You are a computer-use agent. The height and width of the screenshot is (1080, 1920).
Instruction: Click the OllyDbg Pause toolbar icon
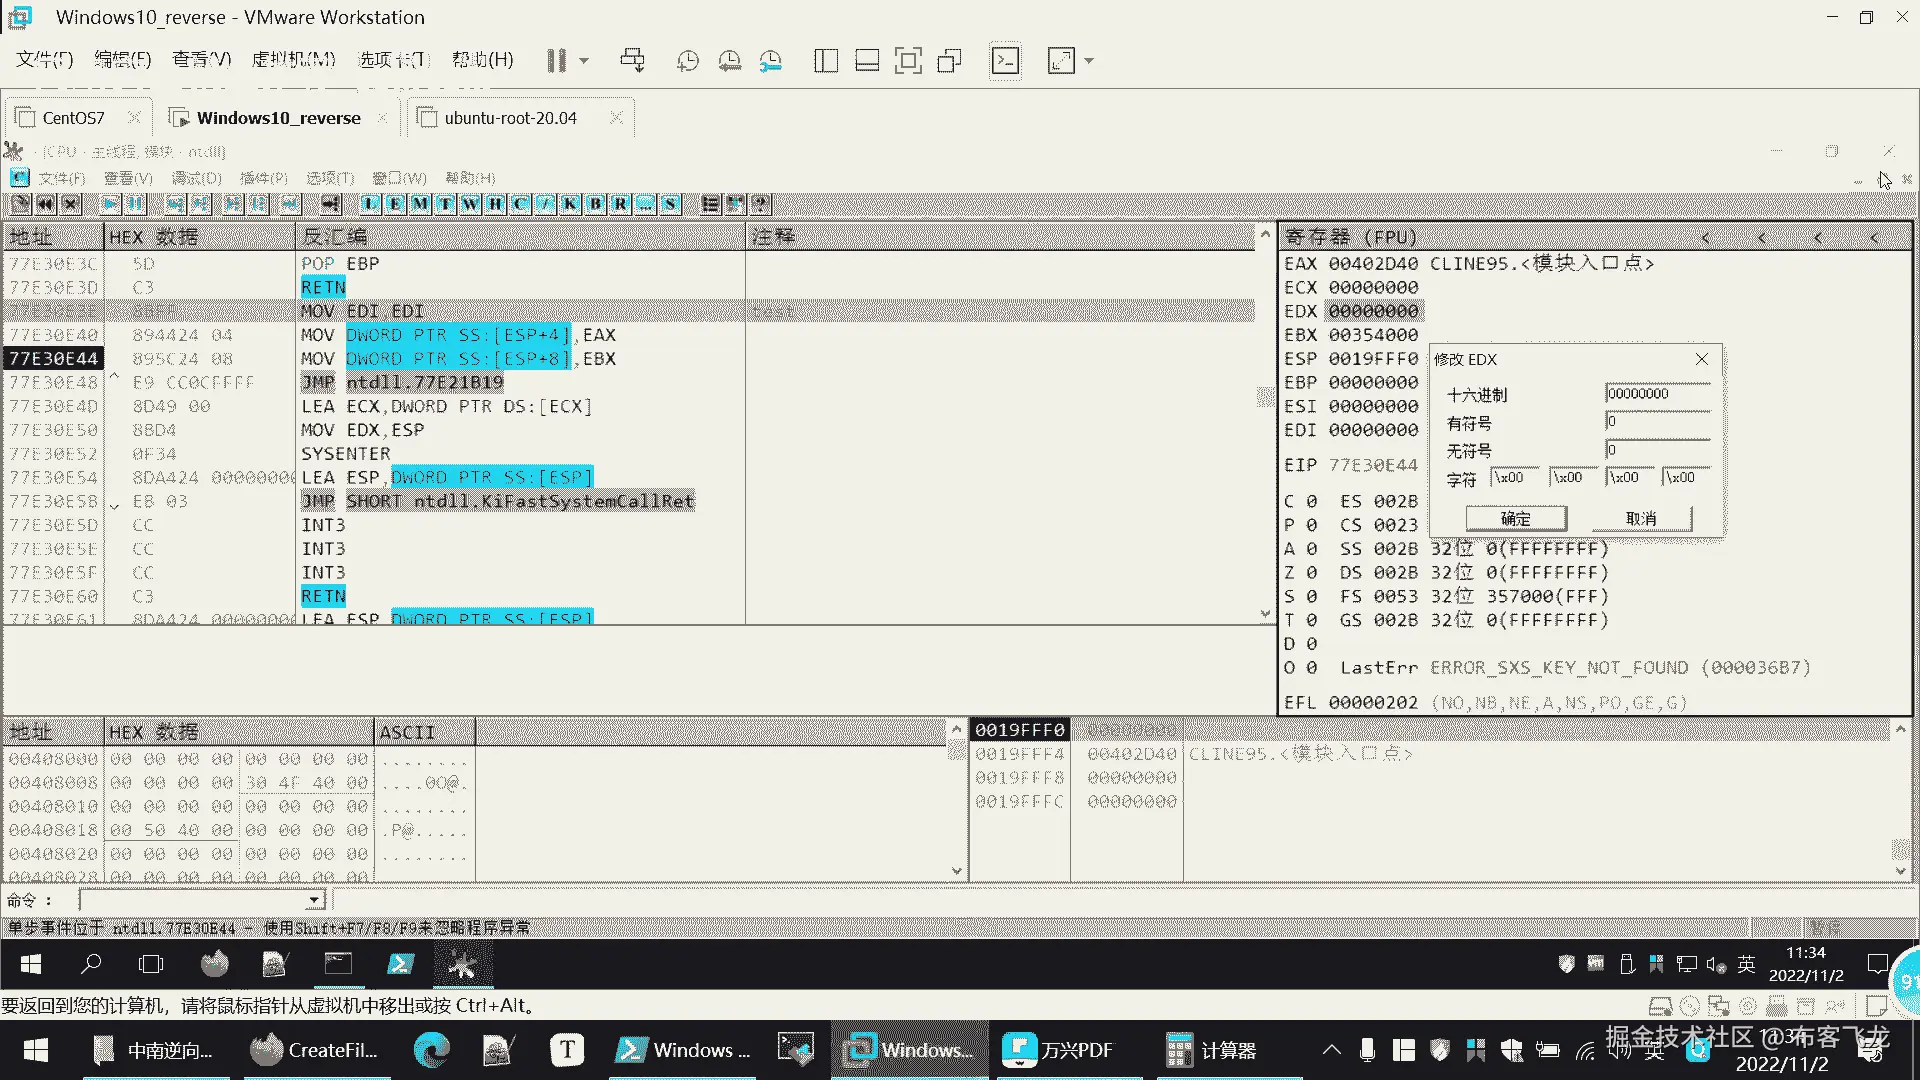pos(135,204)
